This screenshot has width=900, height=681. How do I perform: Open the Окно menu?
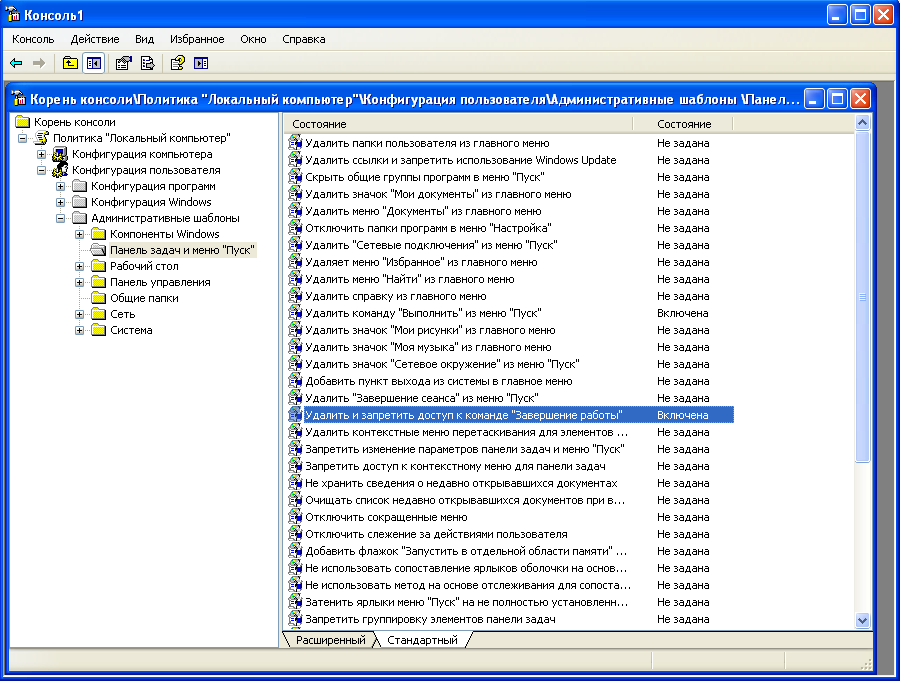tap(253, 39)
